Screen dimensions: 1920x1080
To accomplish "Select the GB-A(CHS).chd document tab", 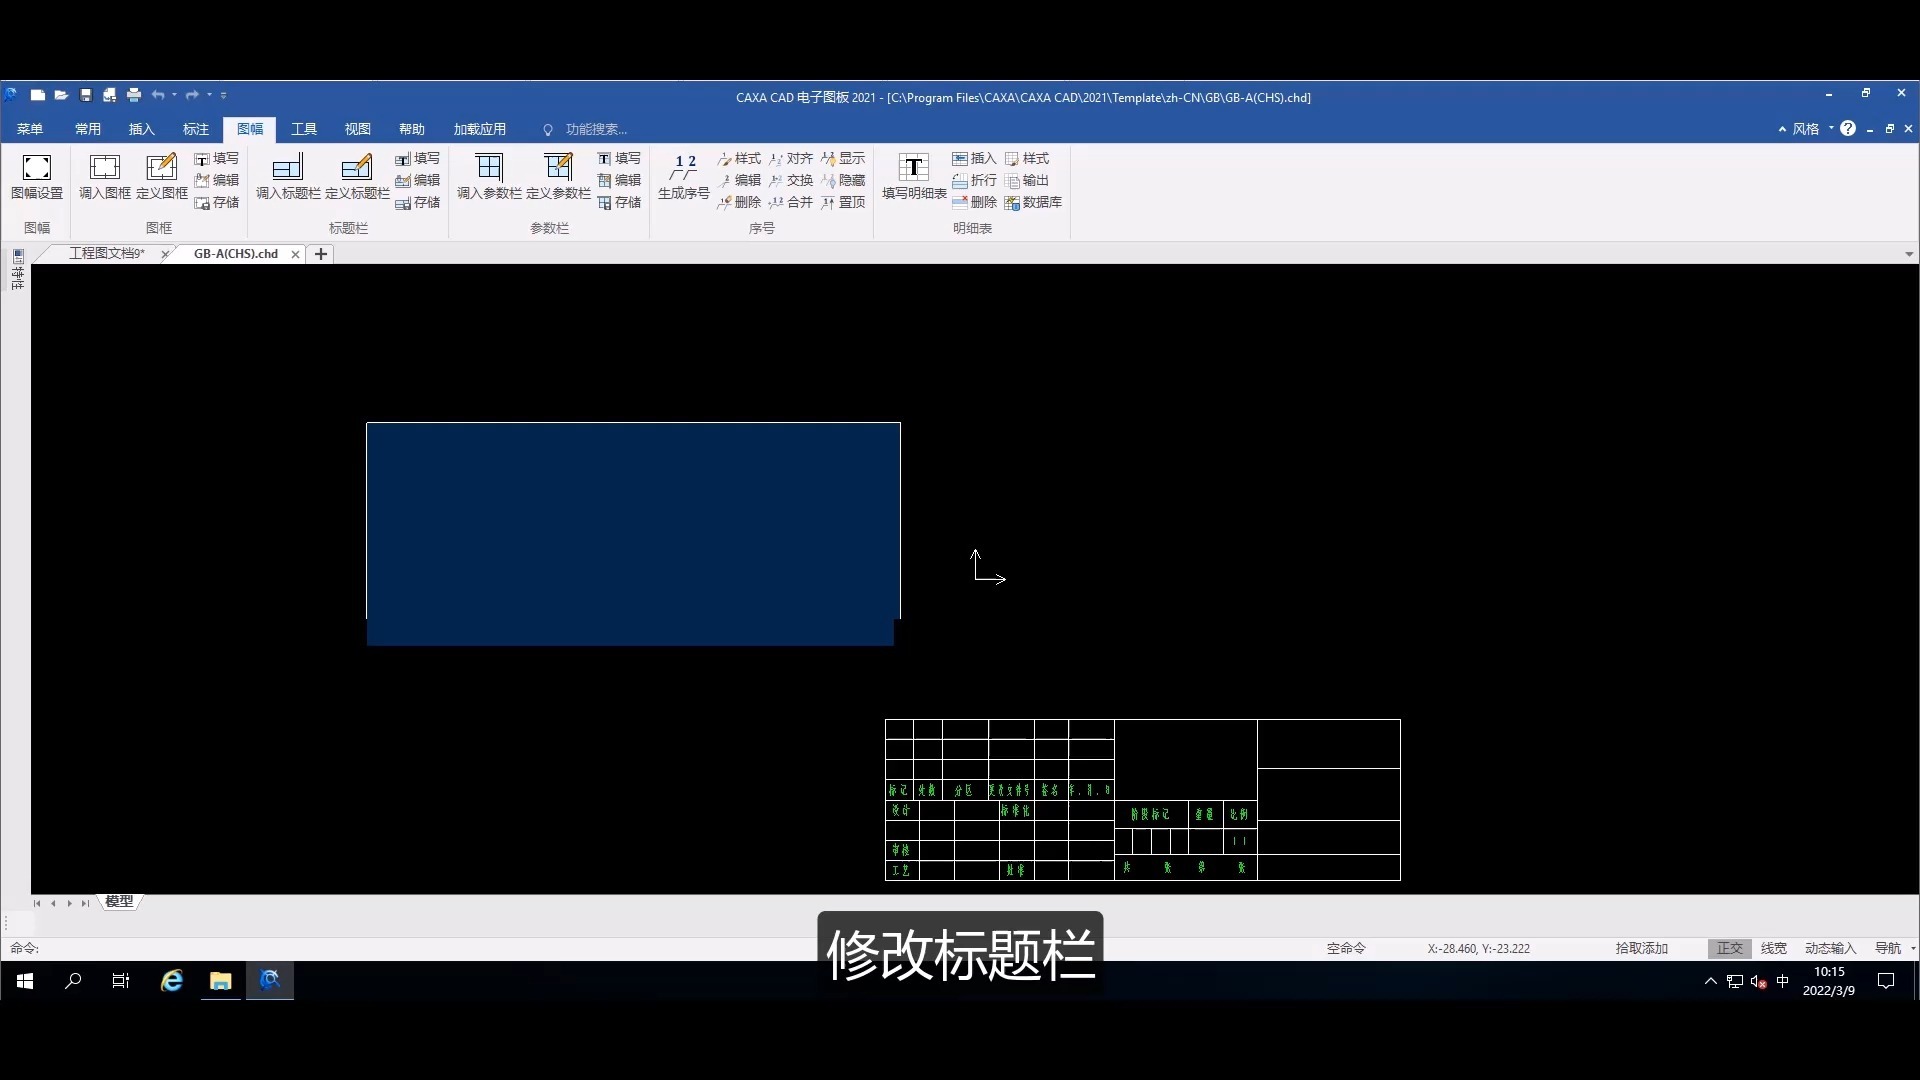I will pyautogui.click(x=234, y=253).
